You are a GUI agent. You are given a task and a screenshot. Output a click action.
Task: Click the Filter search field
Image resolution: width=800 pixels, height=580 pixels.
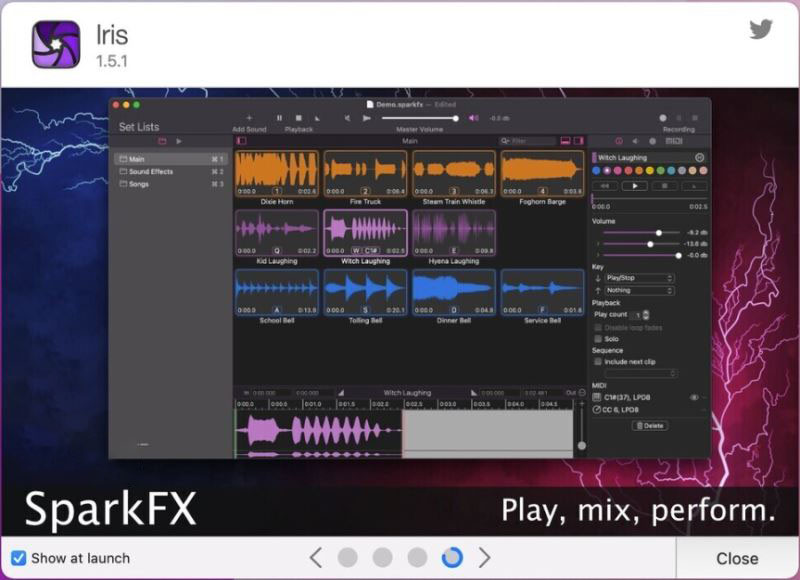tap(528, 141)
